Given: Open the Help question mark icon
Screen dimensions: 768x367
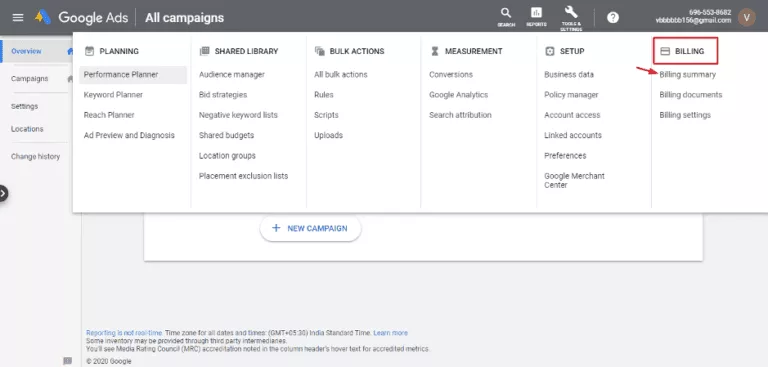Looking at the screenshot, I should click(x=613, y=18).
